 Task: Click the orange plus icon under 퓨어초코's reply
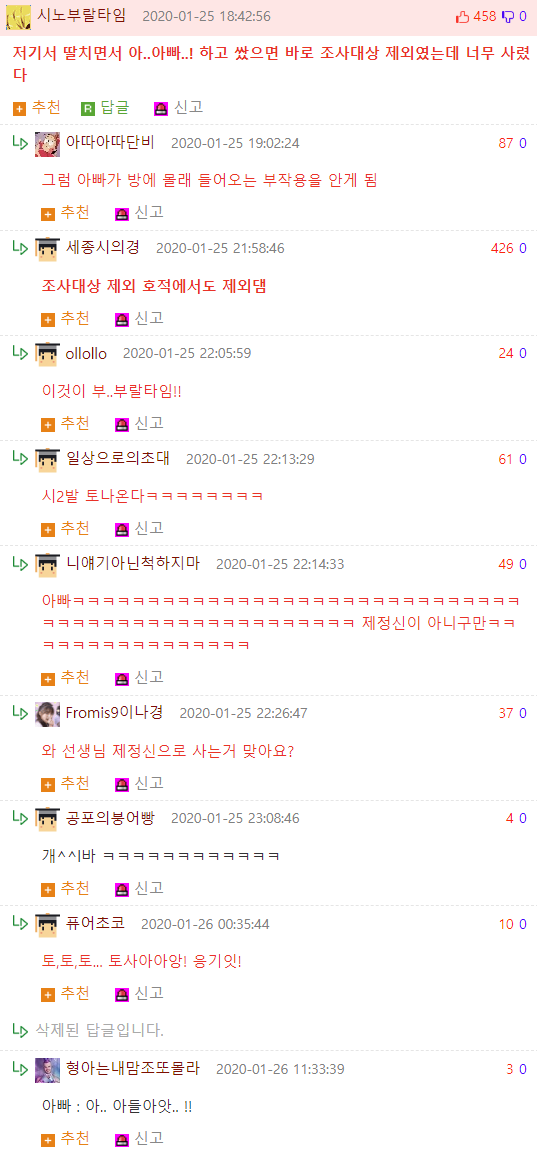point(49,995)
